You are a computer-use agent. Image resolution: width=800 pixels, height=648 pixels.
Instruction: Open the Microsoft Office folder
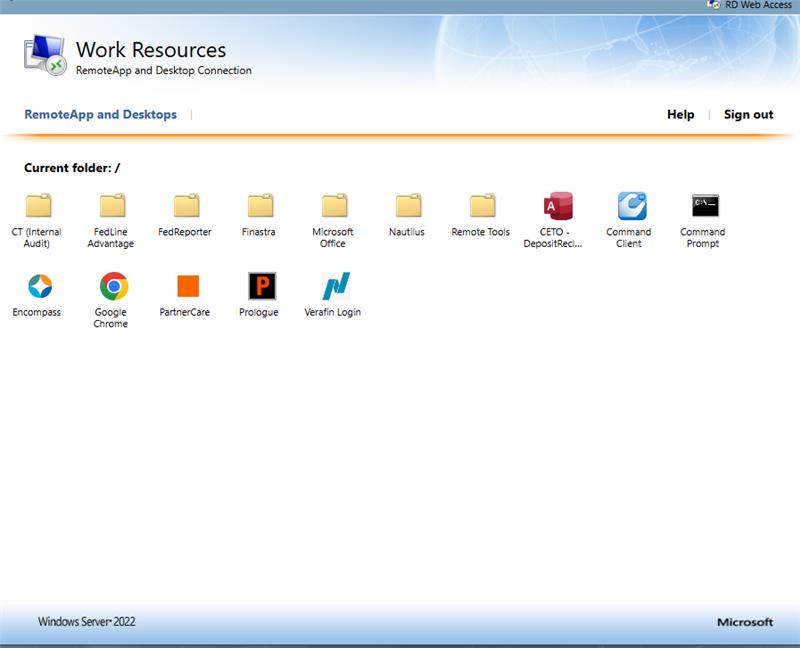(x=334, y=205)
